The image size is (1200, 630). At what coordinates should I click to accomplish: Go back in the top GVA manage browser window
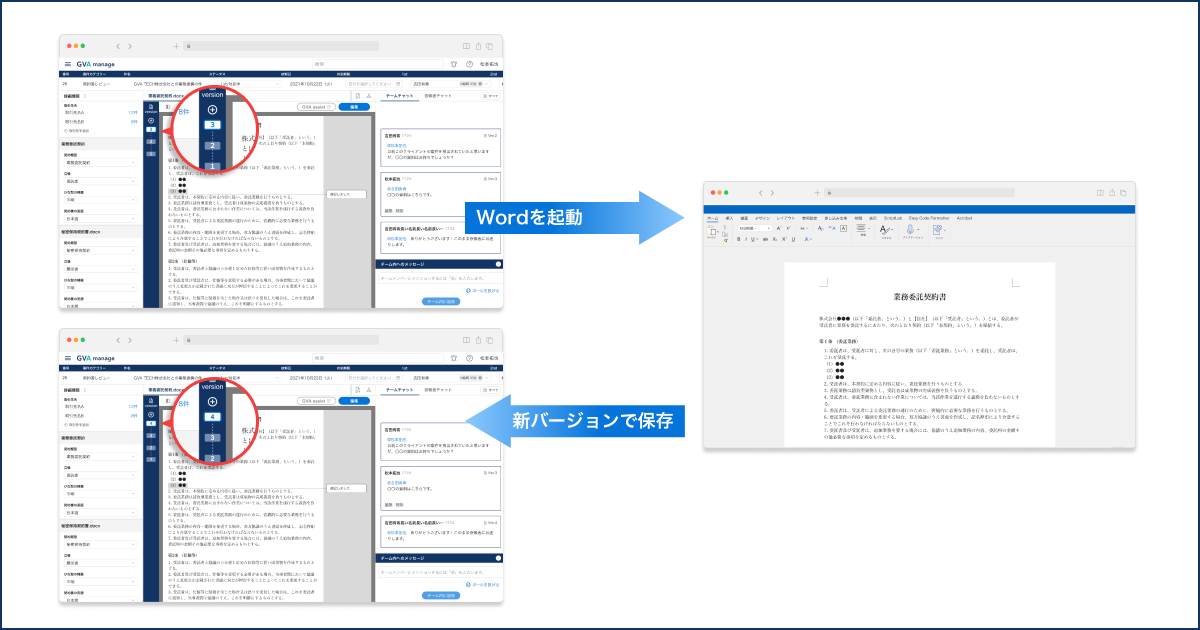pos(118,46)
